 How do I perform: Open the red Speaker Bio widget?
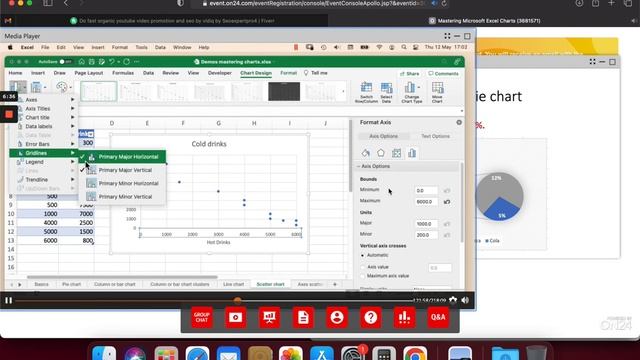tap(337, 317)
